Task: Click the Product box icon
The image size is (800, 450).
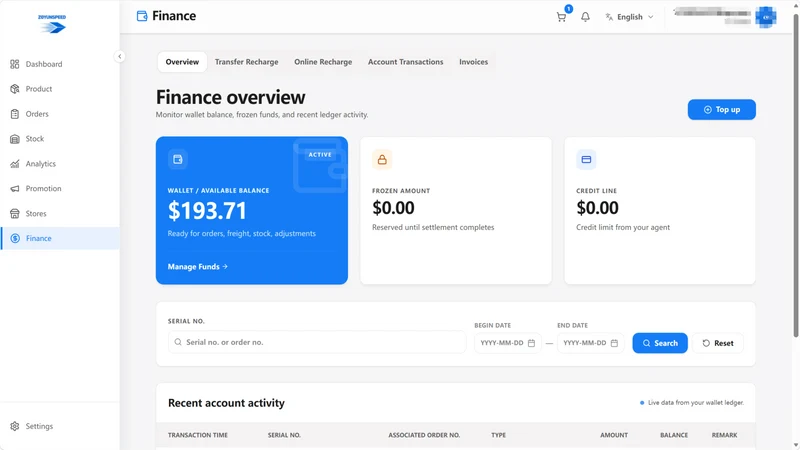Action: [15, 89]
